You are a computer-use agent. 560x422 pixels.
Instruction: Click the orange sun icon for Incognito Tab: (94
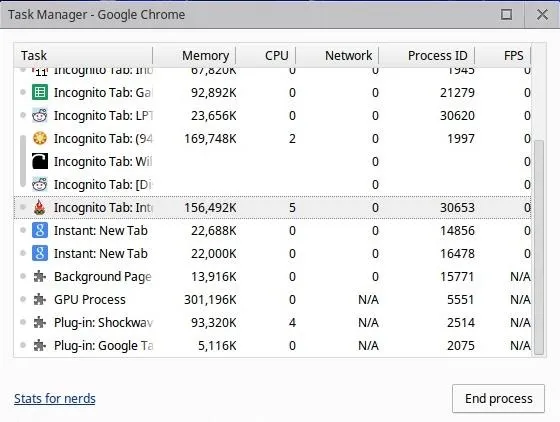pyautogui.click(x=40, y=138)
